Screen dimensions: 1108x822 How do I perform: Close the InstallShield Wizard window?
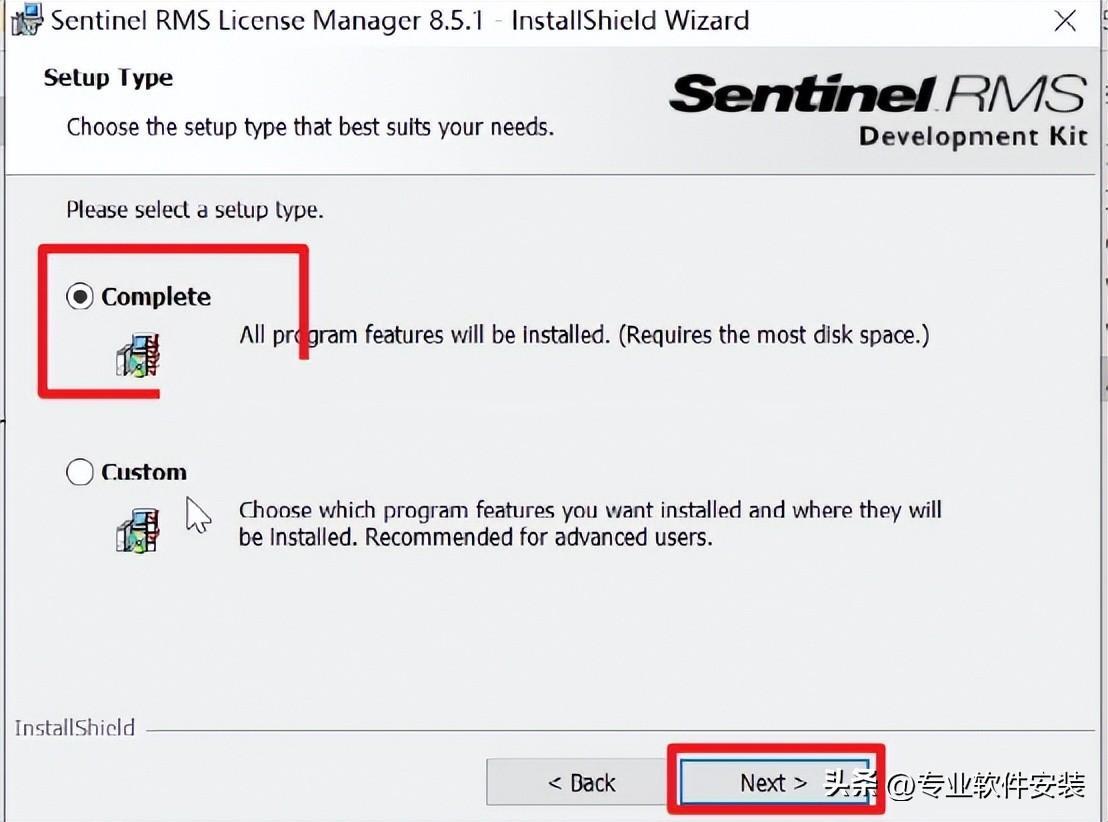(1065, 21)
